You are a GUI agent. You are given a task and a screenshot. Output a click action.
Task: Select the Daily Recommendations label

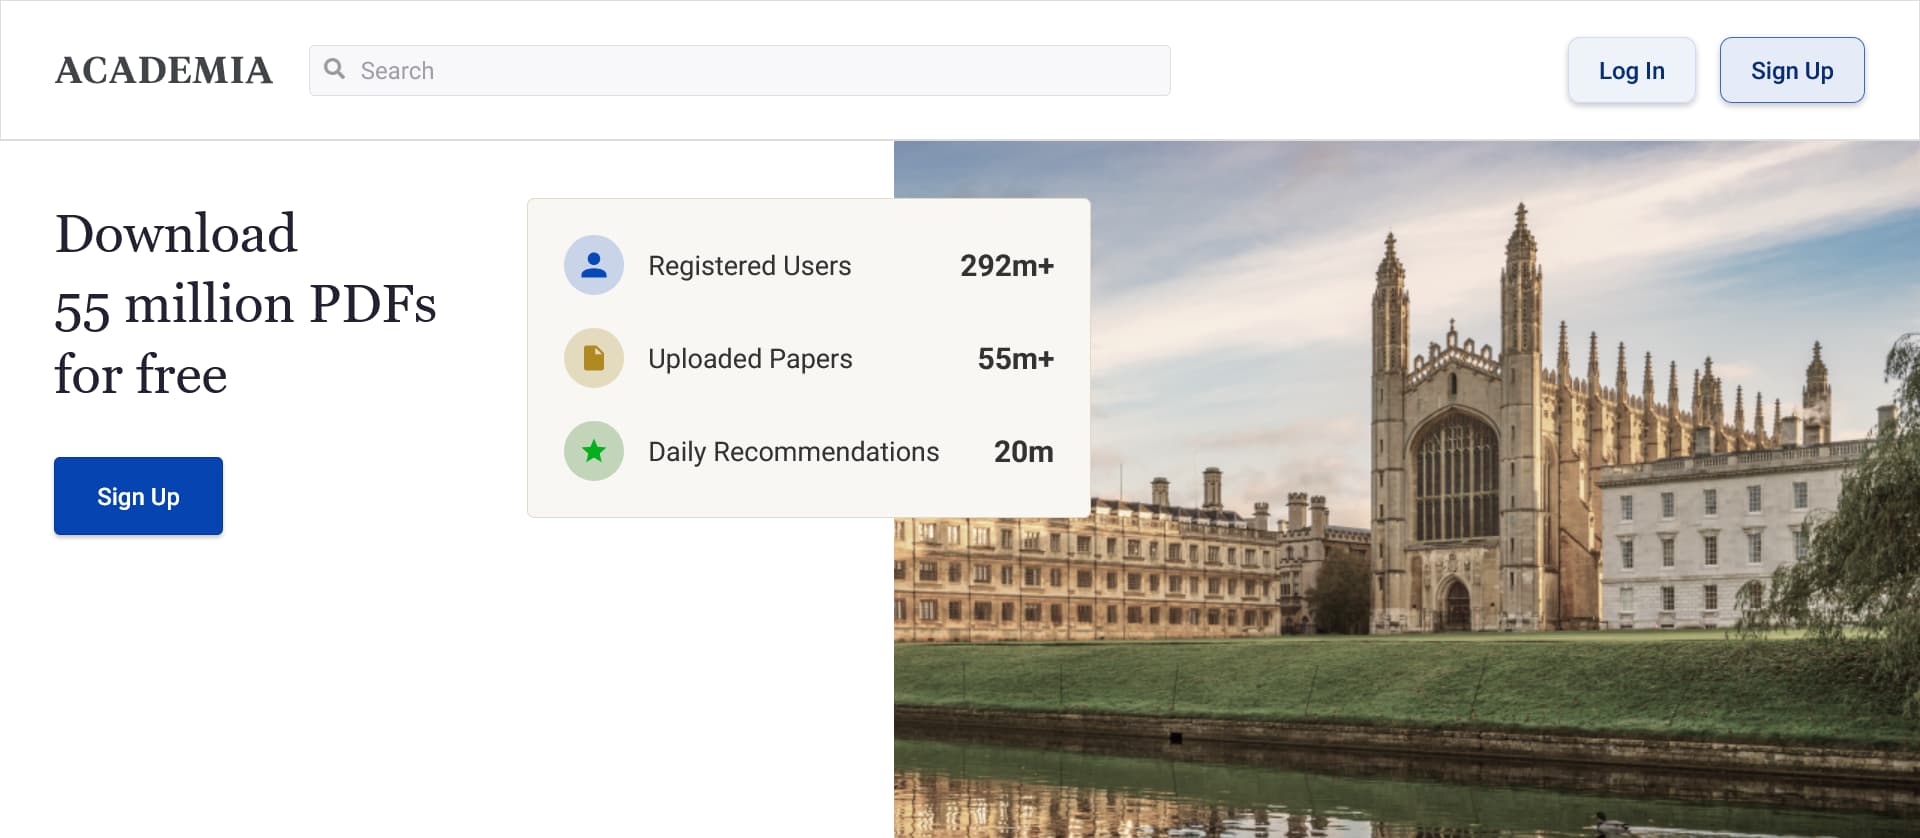793,452
